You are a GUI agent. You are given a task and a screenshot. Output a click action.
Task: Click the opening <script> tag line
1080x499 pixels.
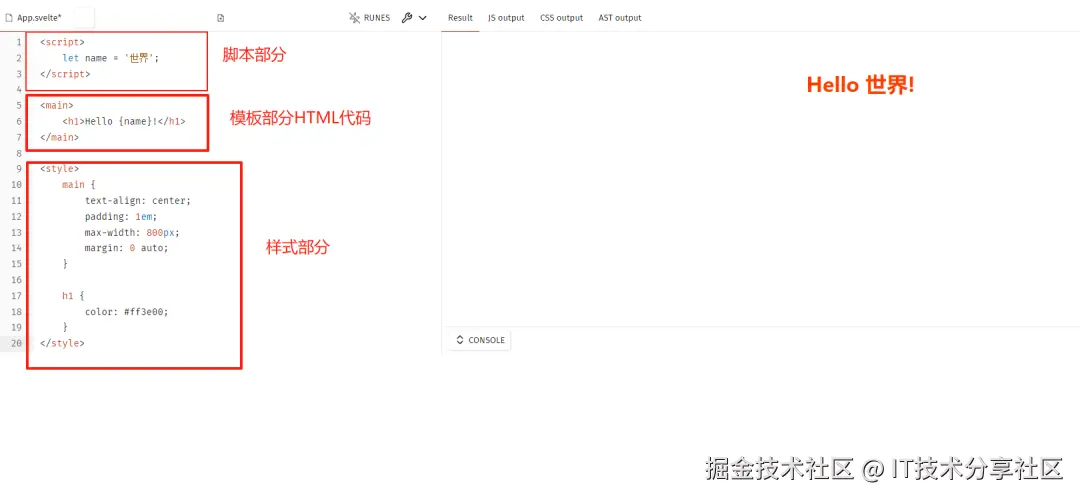coord(63,42)
